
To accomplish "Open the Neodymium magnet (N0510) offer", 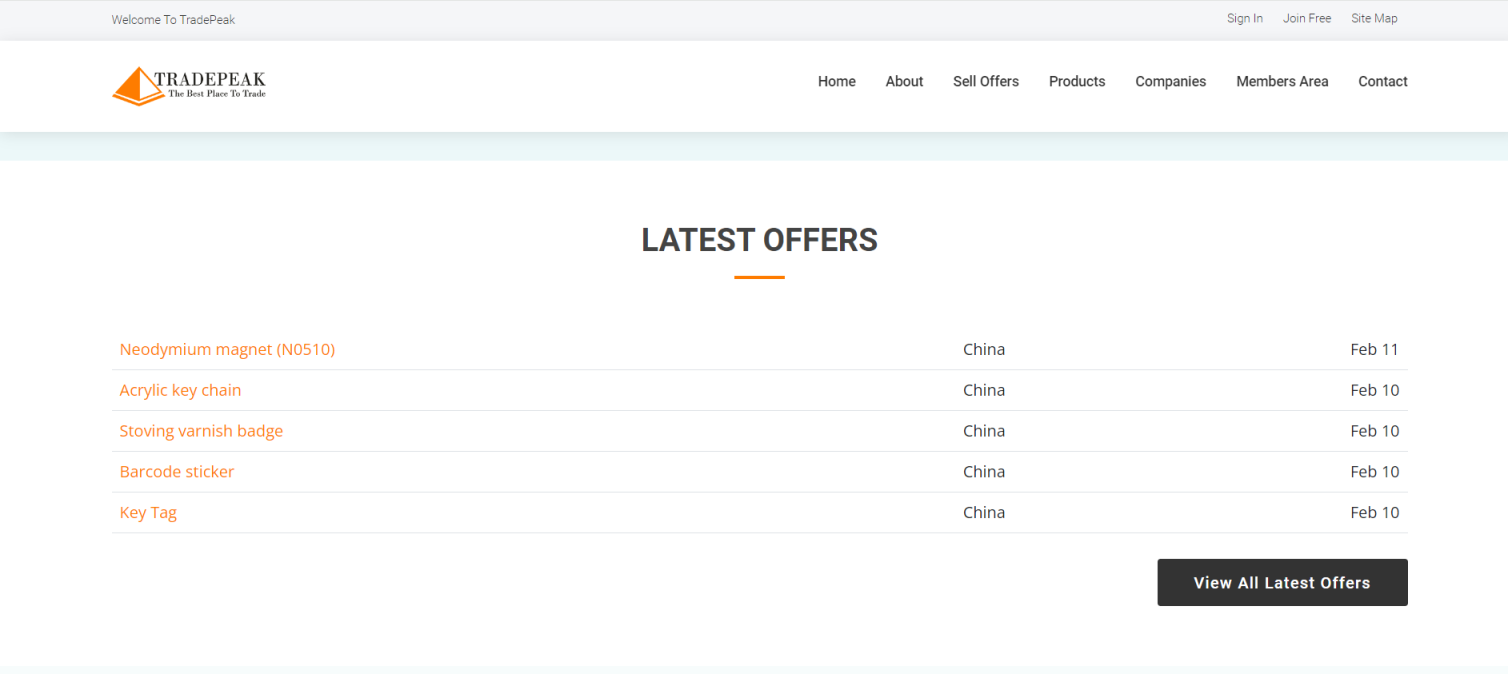I will pos(227,349).
